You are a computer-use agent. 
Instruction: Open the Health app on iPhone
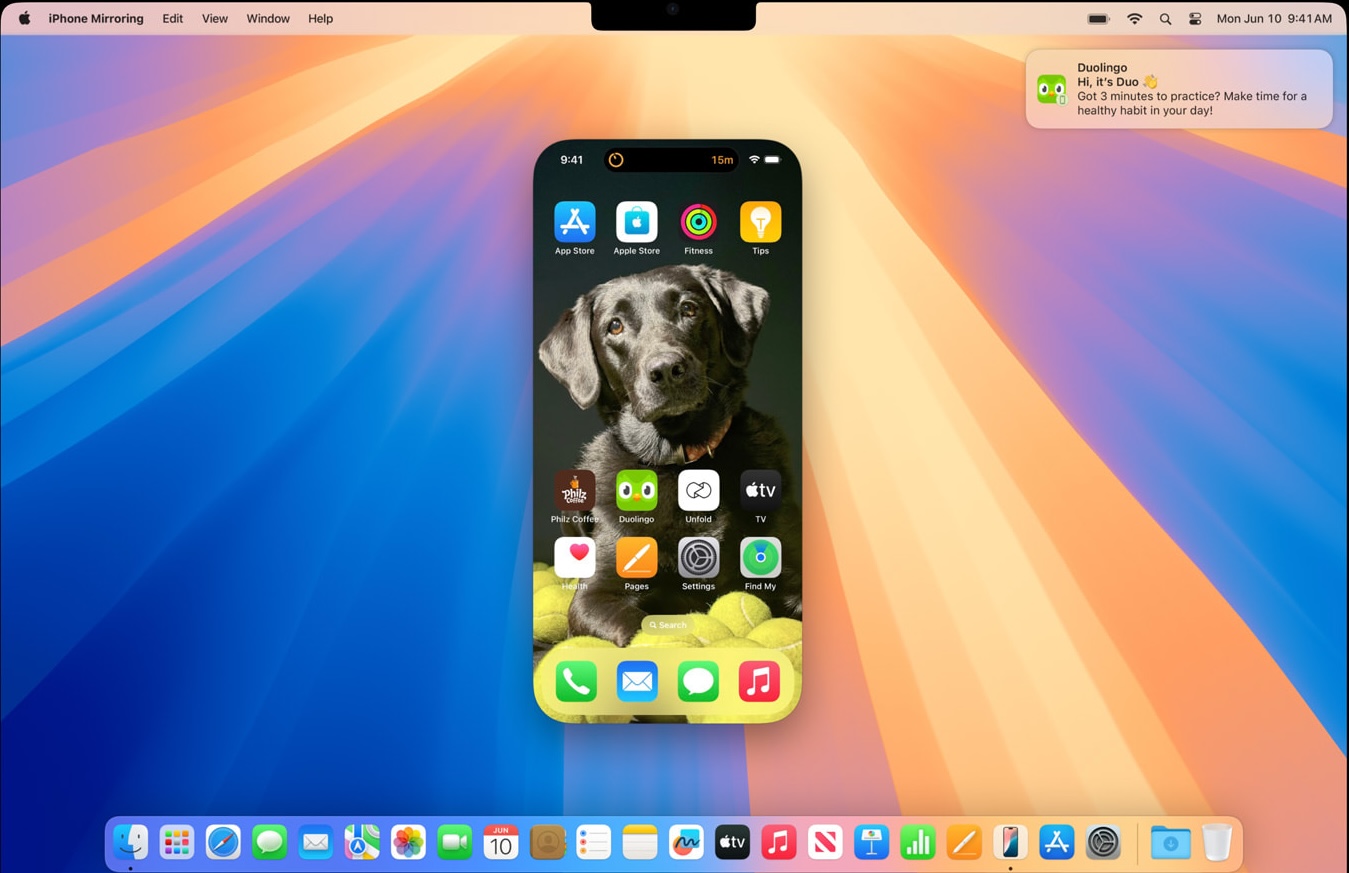[574, 558]
